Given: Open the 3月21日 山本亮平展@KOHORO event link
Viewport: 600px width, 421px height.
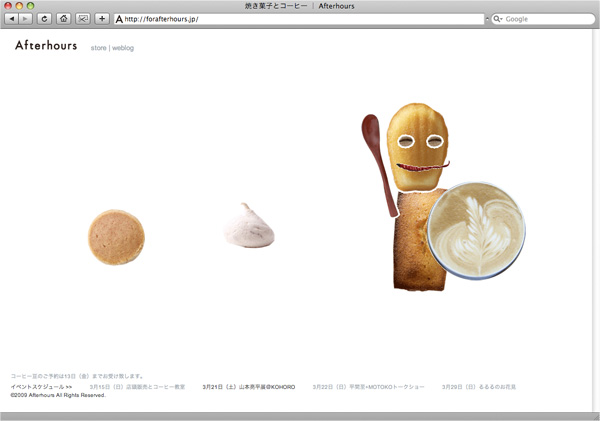Looking at the screenshot, I should 248,386.
